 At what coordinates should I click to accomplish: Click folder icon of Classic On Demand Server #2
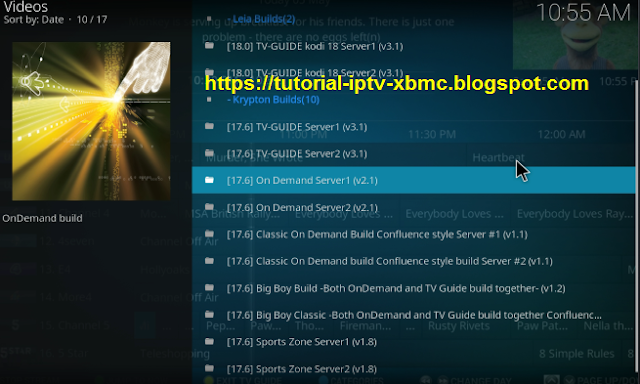(209, 260)
